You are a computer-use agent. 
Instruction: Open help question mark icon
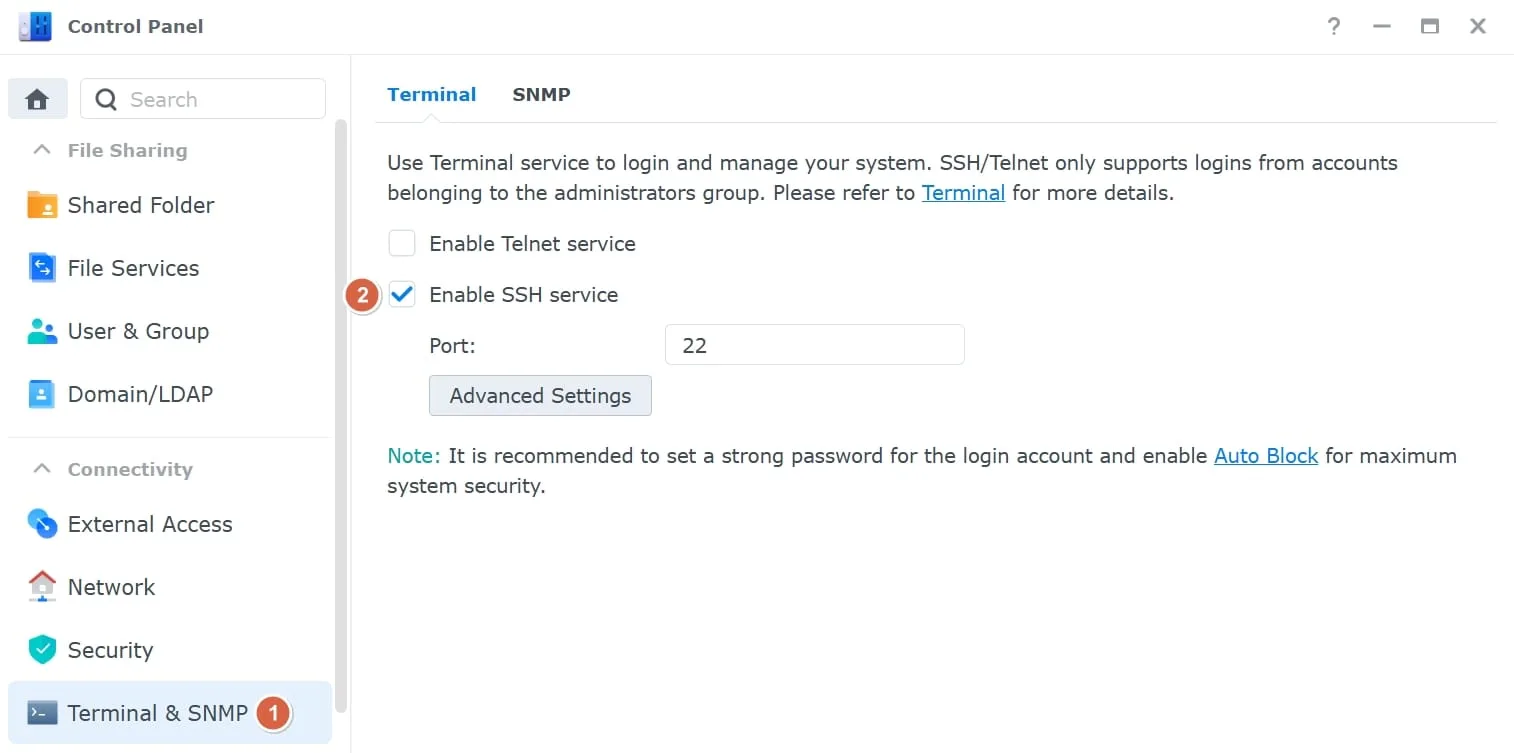click(1334, 27)
